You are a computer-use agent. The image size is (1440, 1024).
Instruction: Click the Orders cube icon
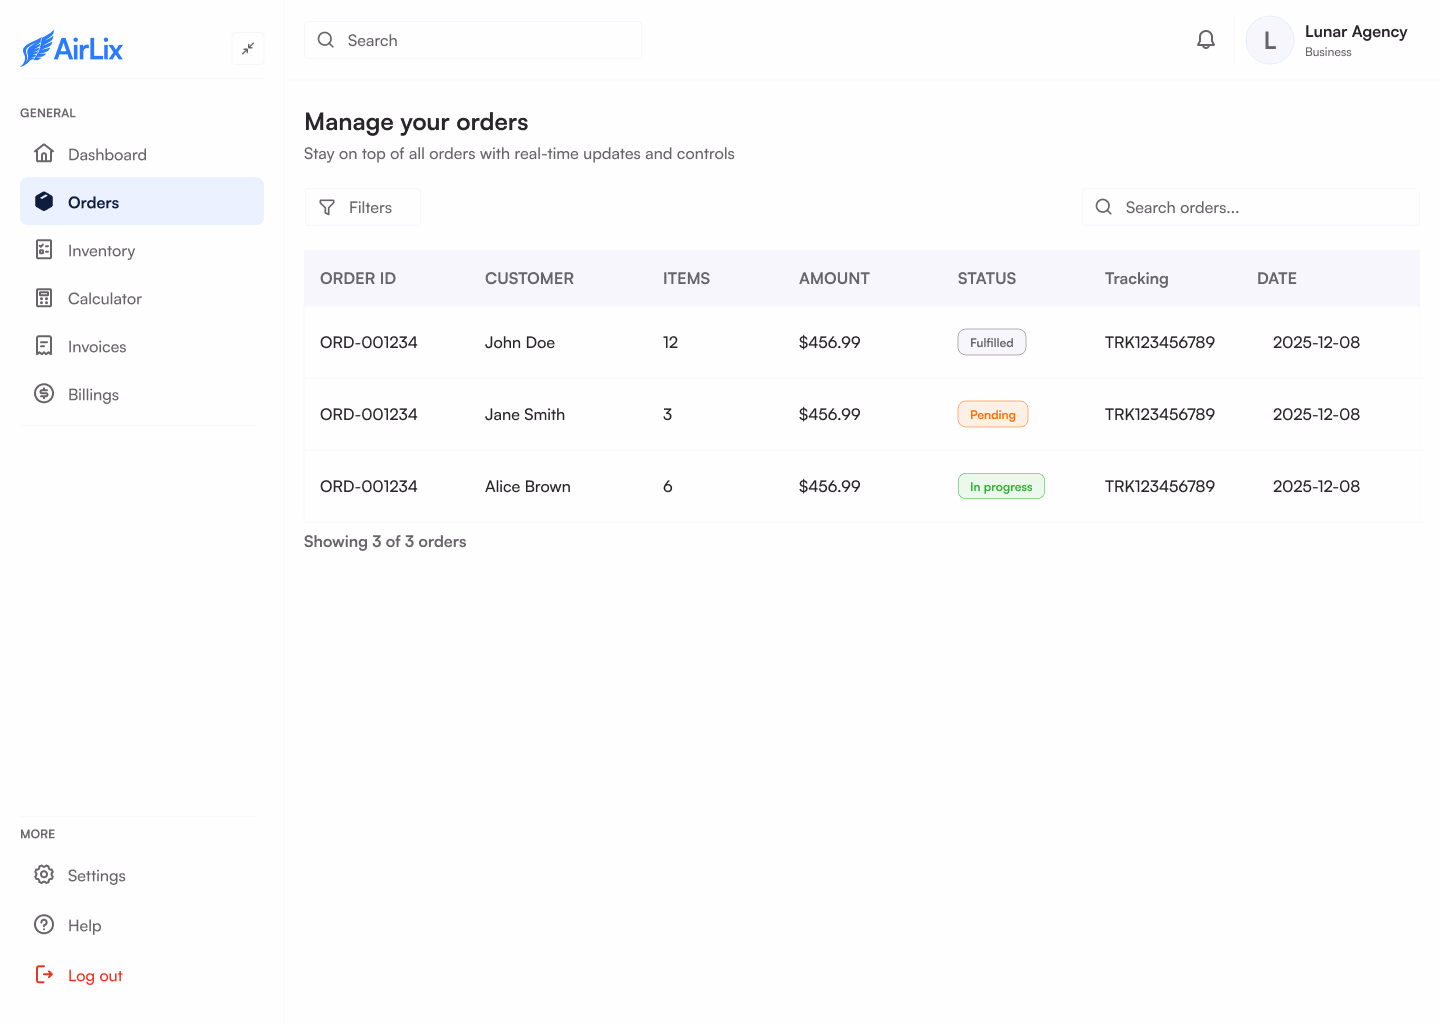tap(44, 201)
